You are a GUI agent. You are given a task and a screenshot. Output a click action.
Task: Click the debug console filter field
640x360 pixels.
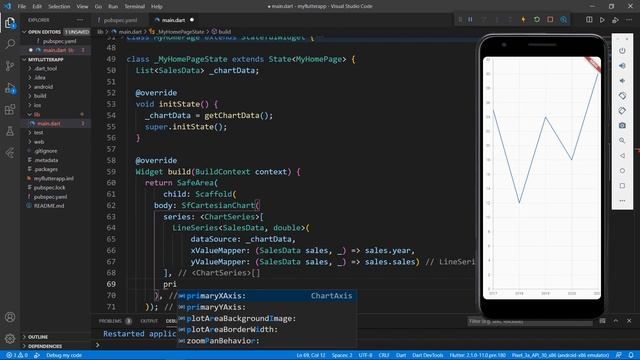[530, 322]
